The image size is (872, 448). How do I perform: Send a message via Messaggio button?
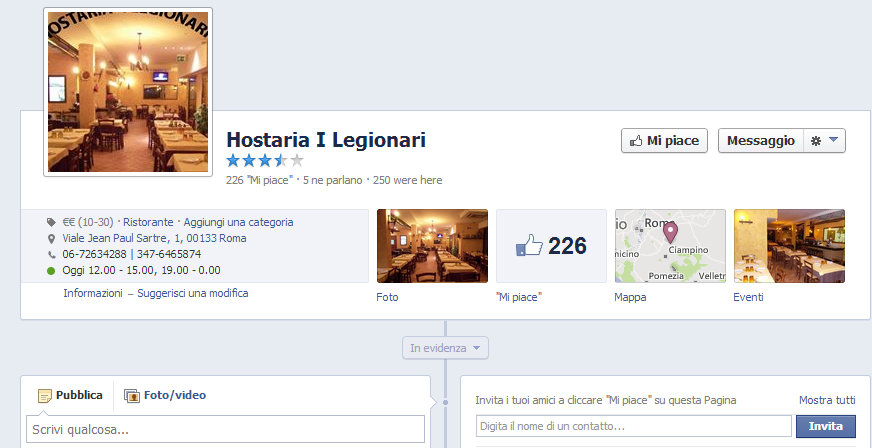[x=760, y=141]
